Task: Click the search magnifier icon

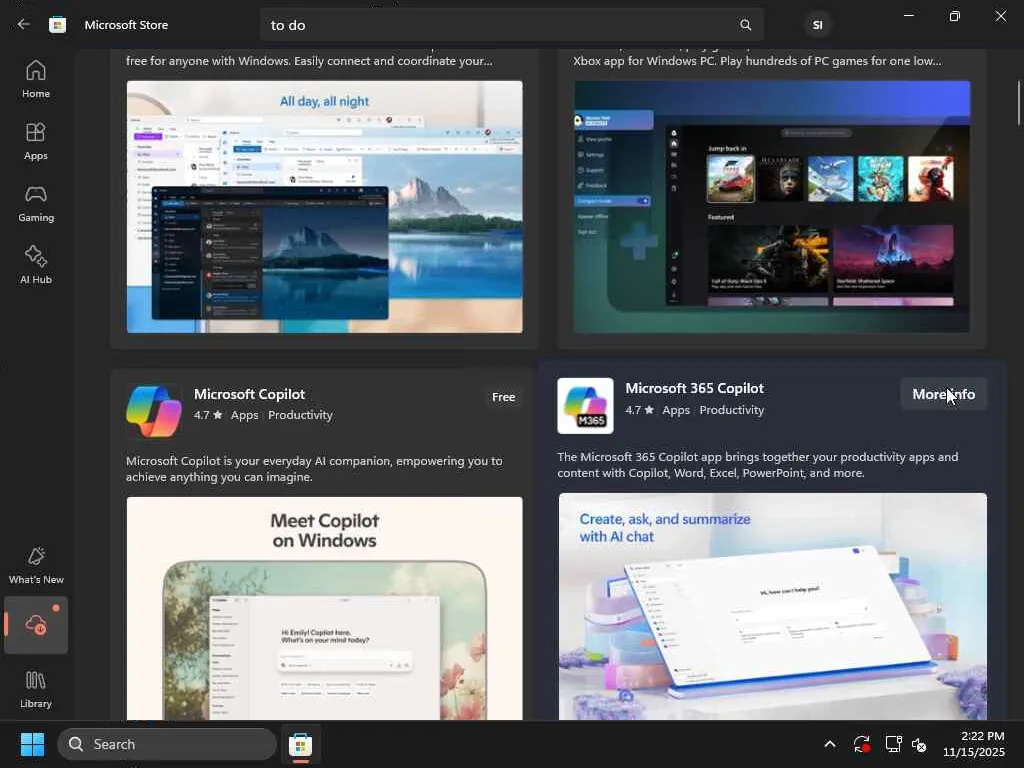Action: pos(745,25)
